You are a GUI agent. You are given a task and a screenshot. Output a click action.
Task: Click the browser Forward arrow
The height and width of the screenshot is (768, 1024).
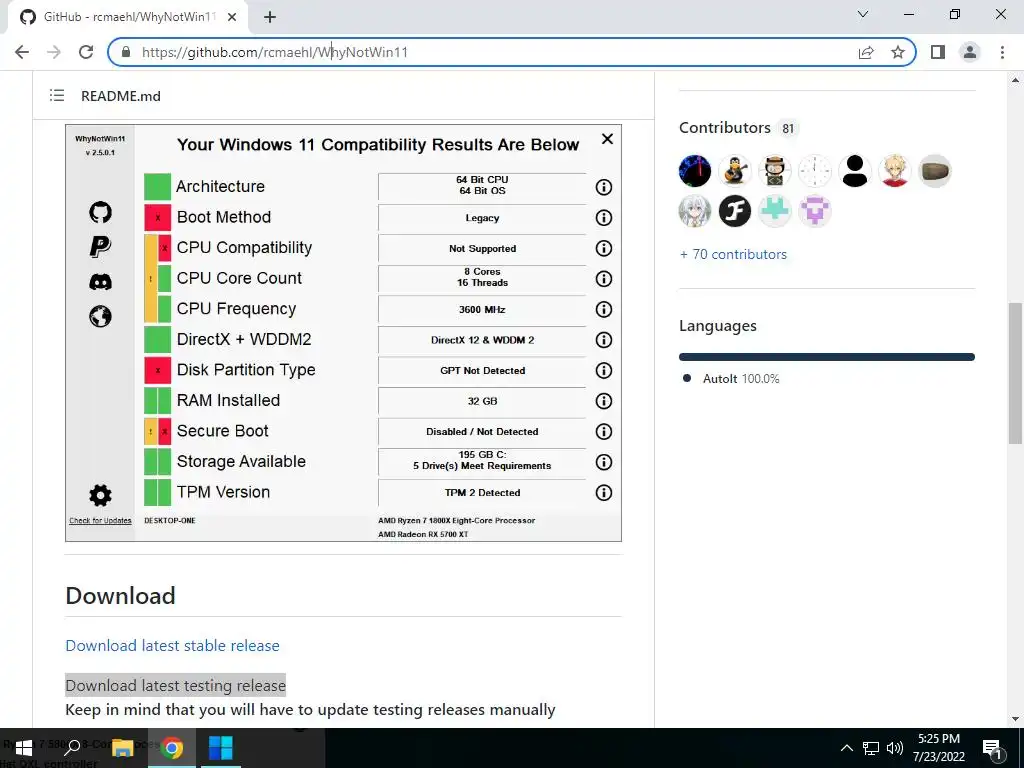[x=54, y=52]
